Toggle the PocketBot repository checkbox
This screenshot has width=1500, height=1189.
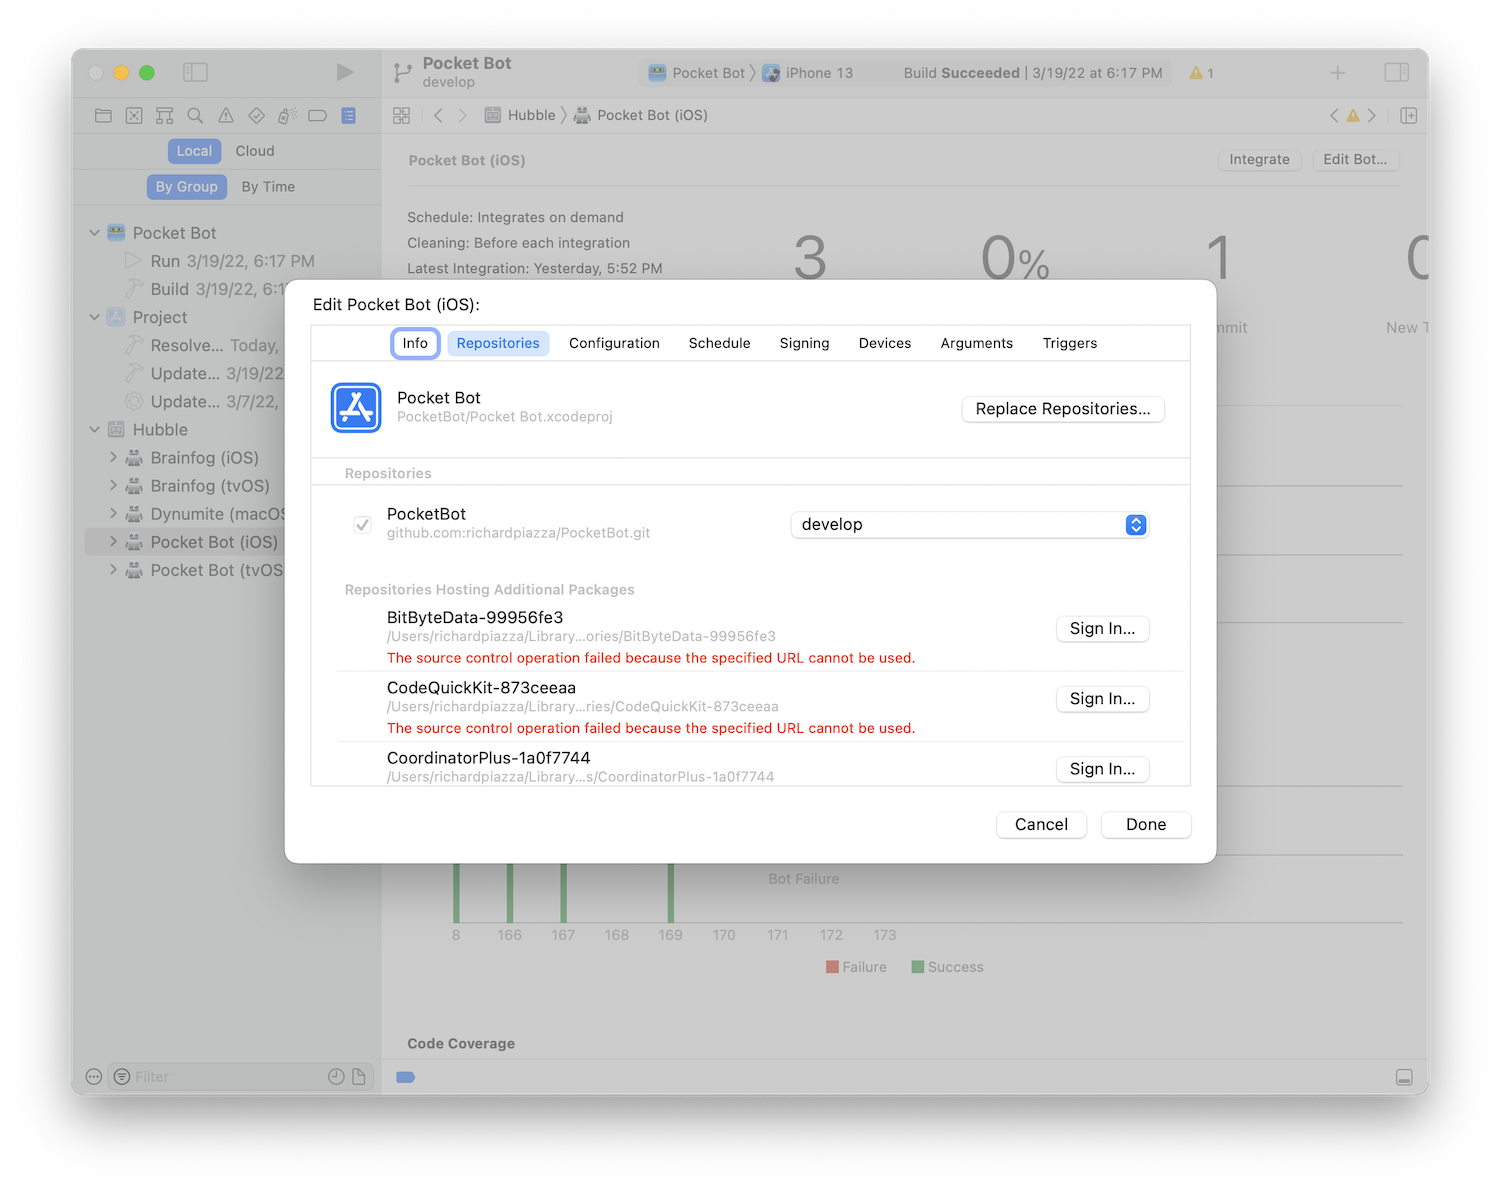(362, 524)
